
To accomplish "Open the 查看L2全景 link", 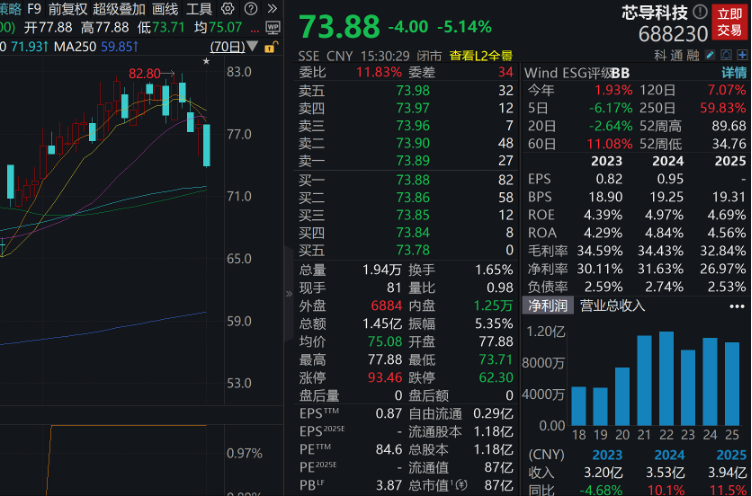I will tap(481, 56).
